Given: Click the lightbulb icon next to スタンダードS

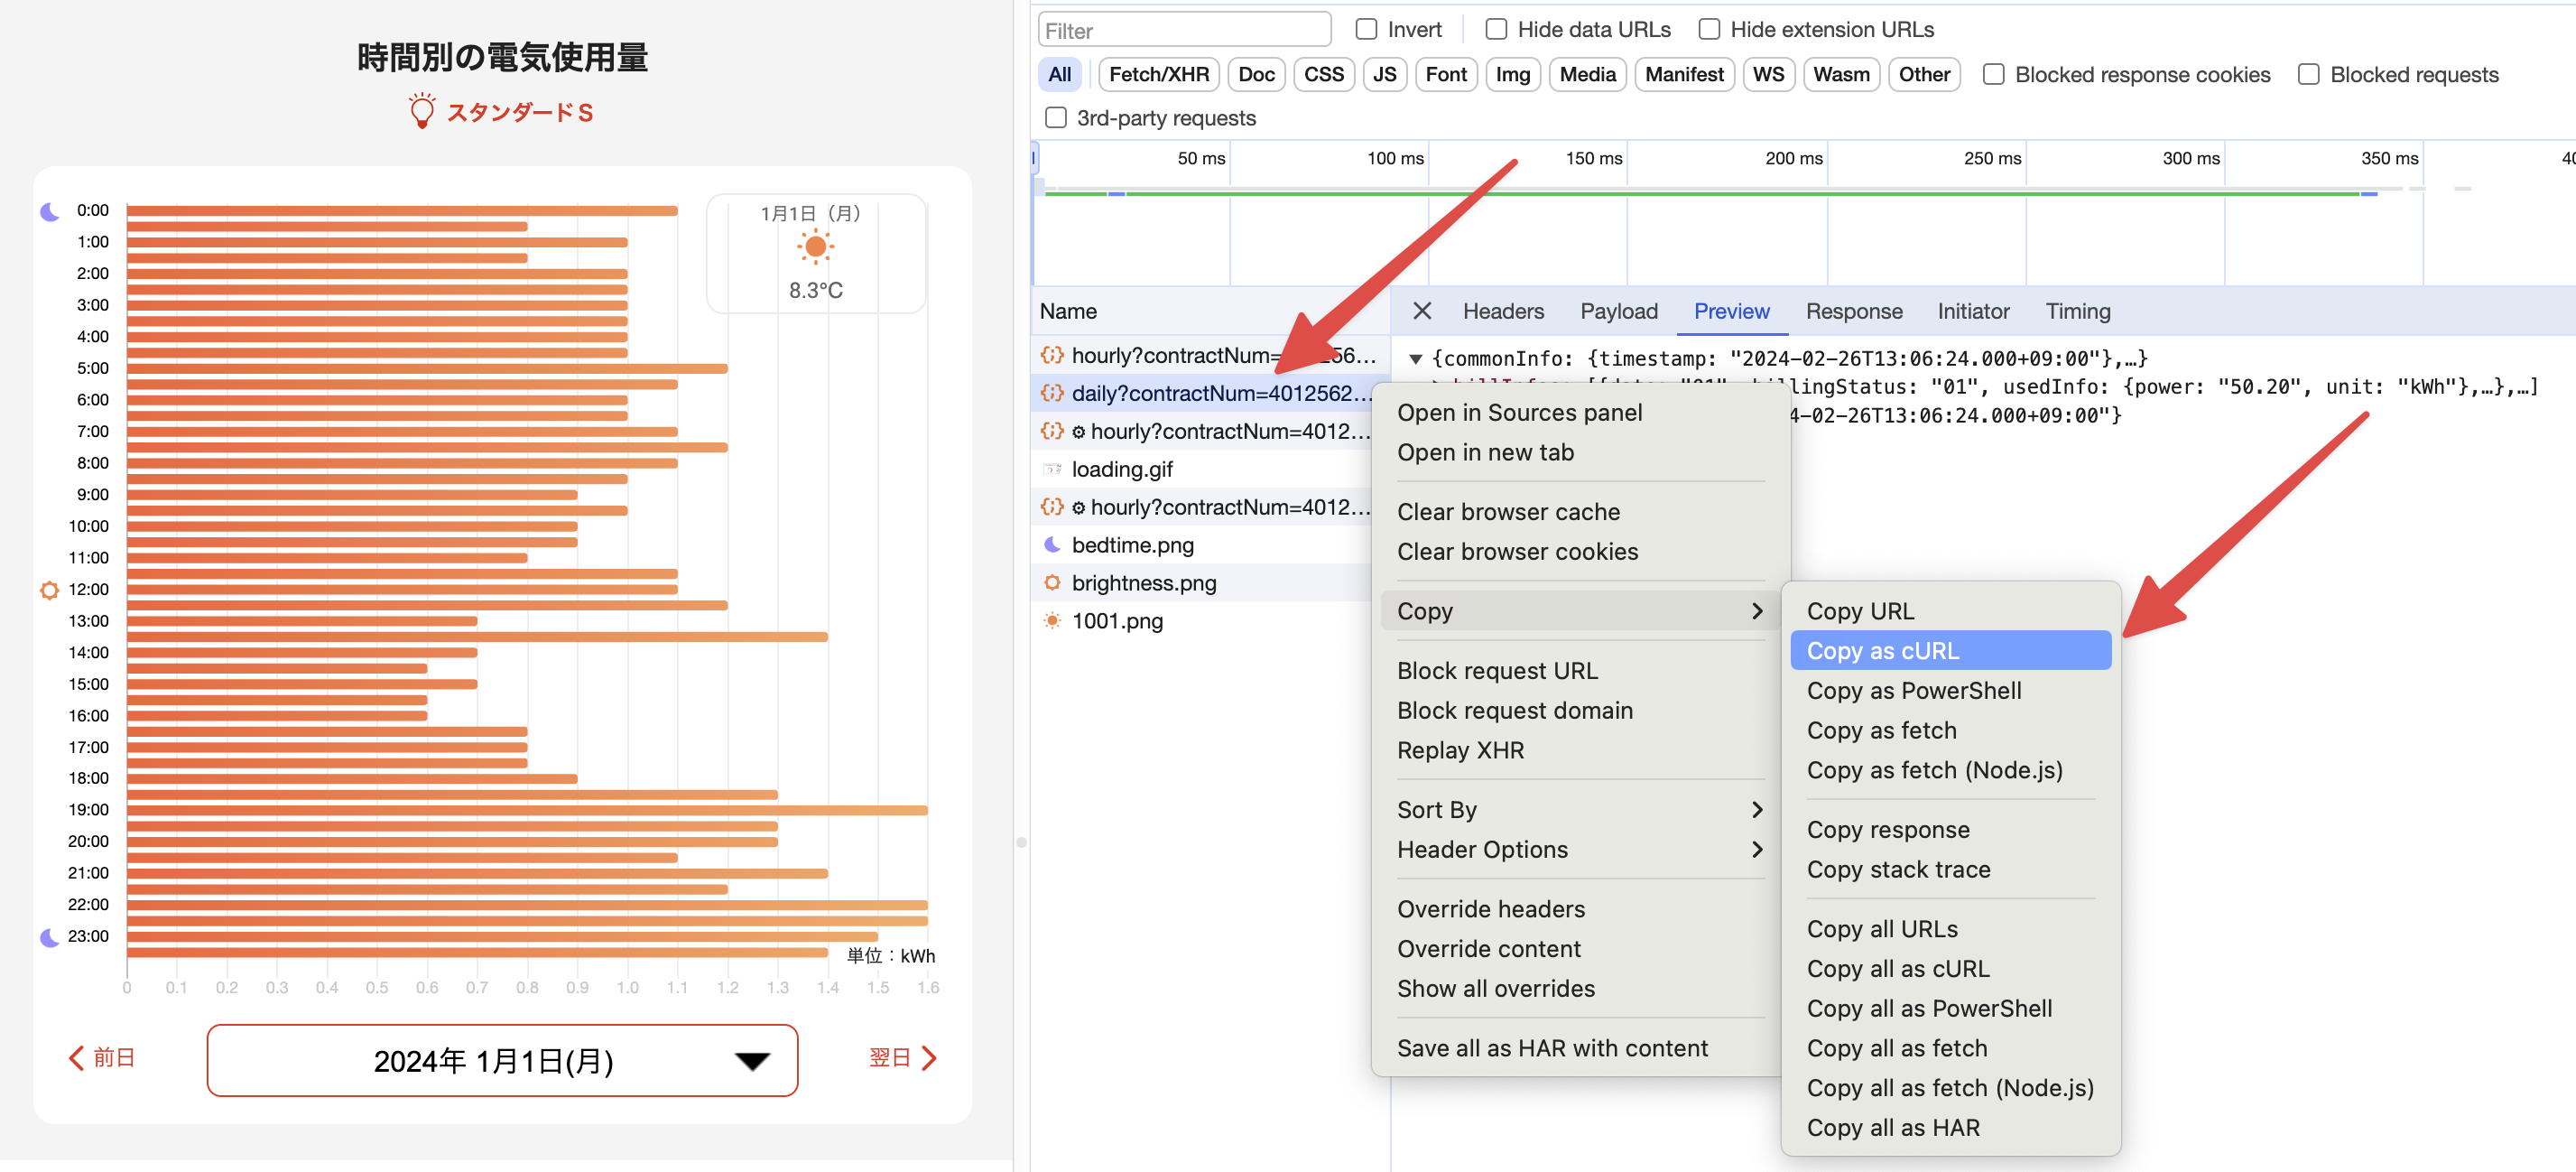Looking at the screenshot, I should (x=422, y=111).
